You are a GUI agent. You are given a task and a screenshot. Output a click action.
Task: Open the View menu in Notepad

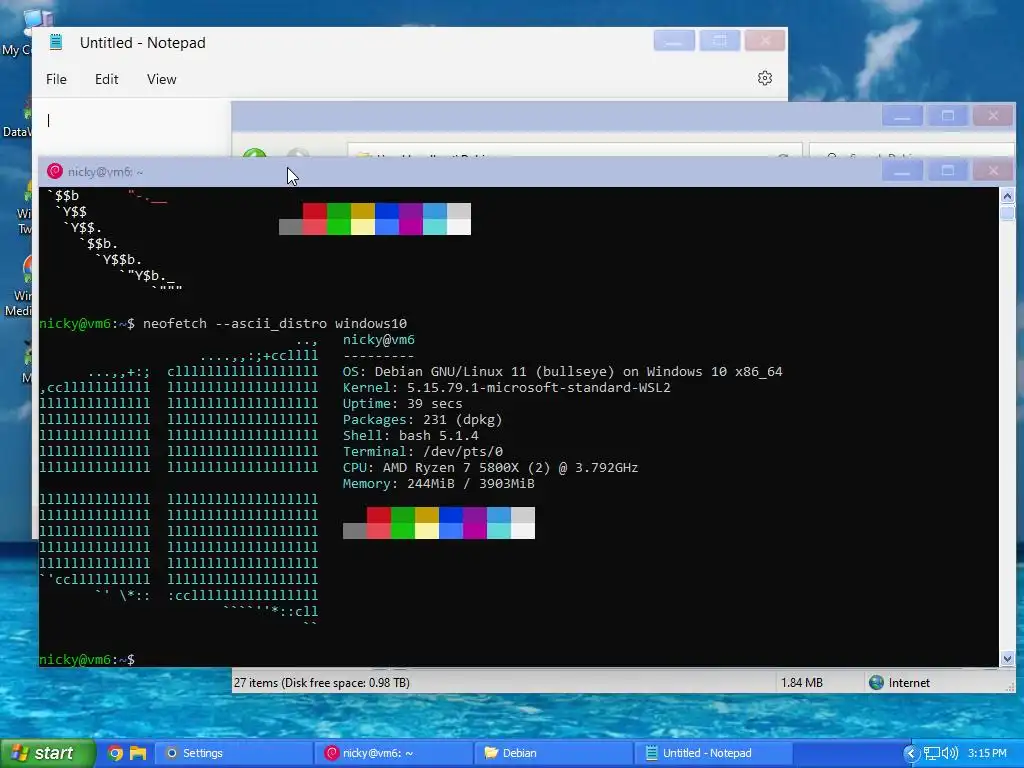161,79
